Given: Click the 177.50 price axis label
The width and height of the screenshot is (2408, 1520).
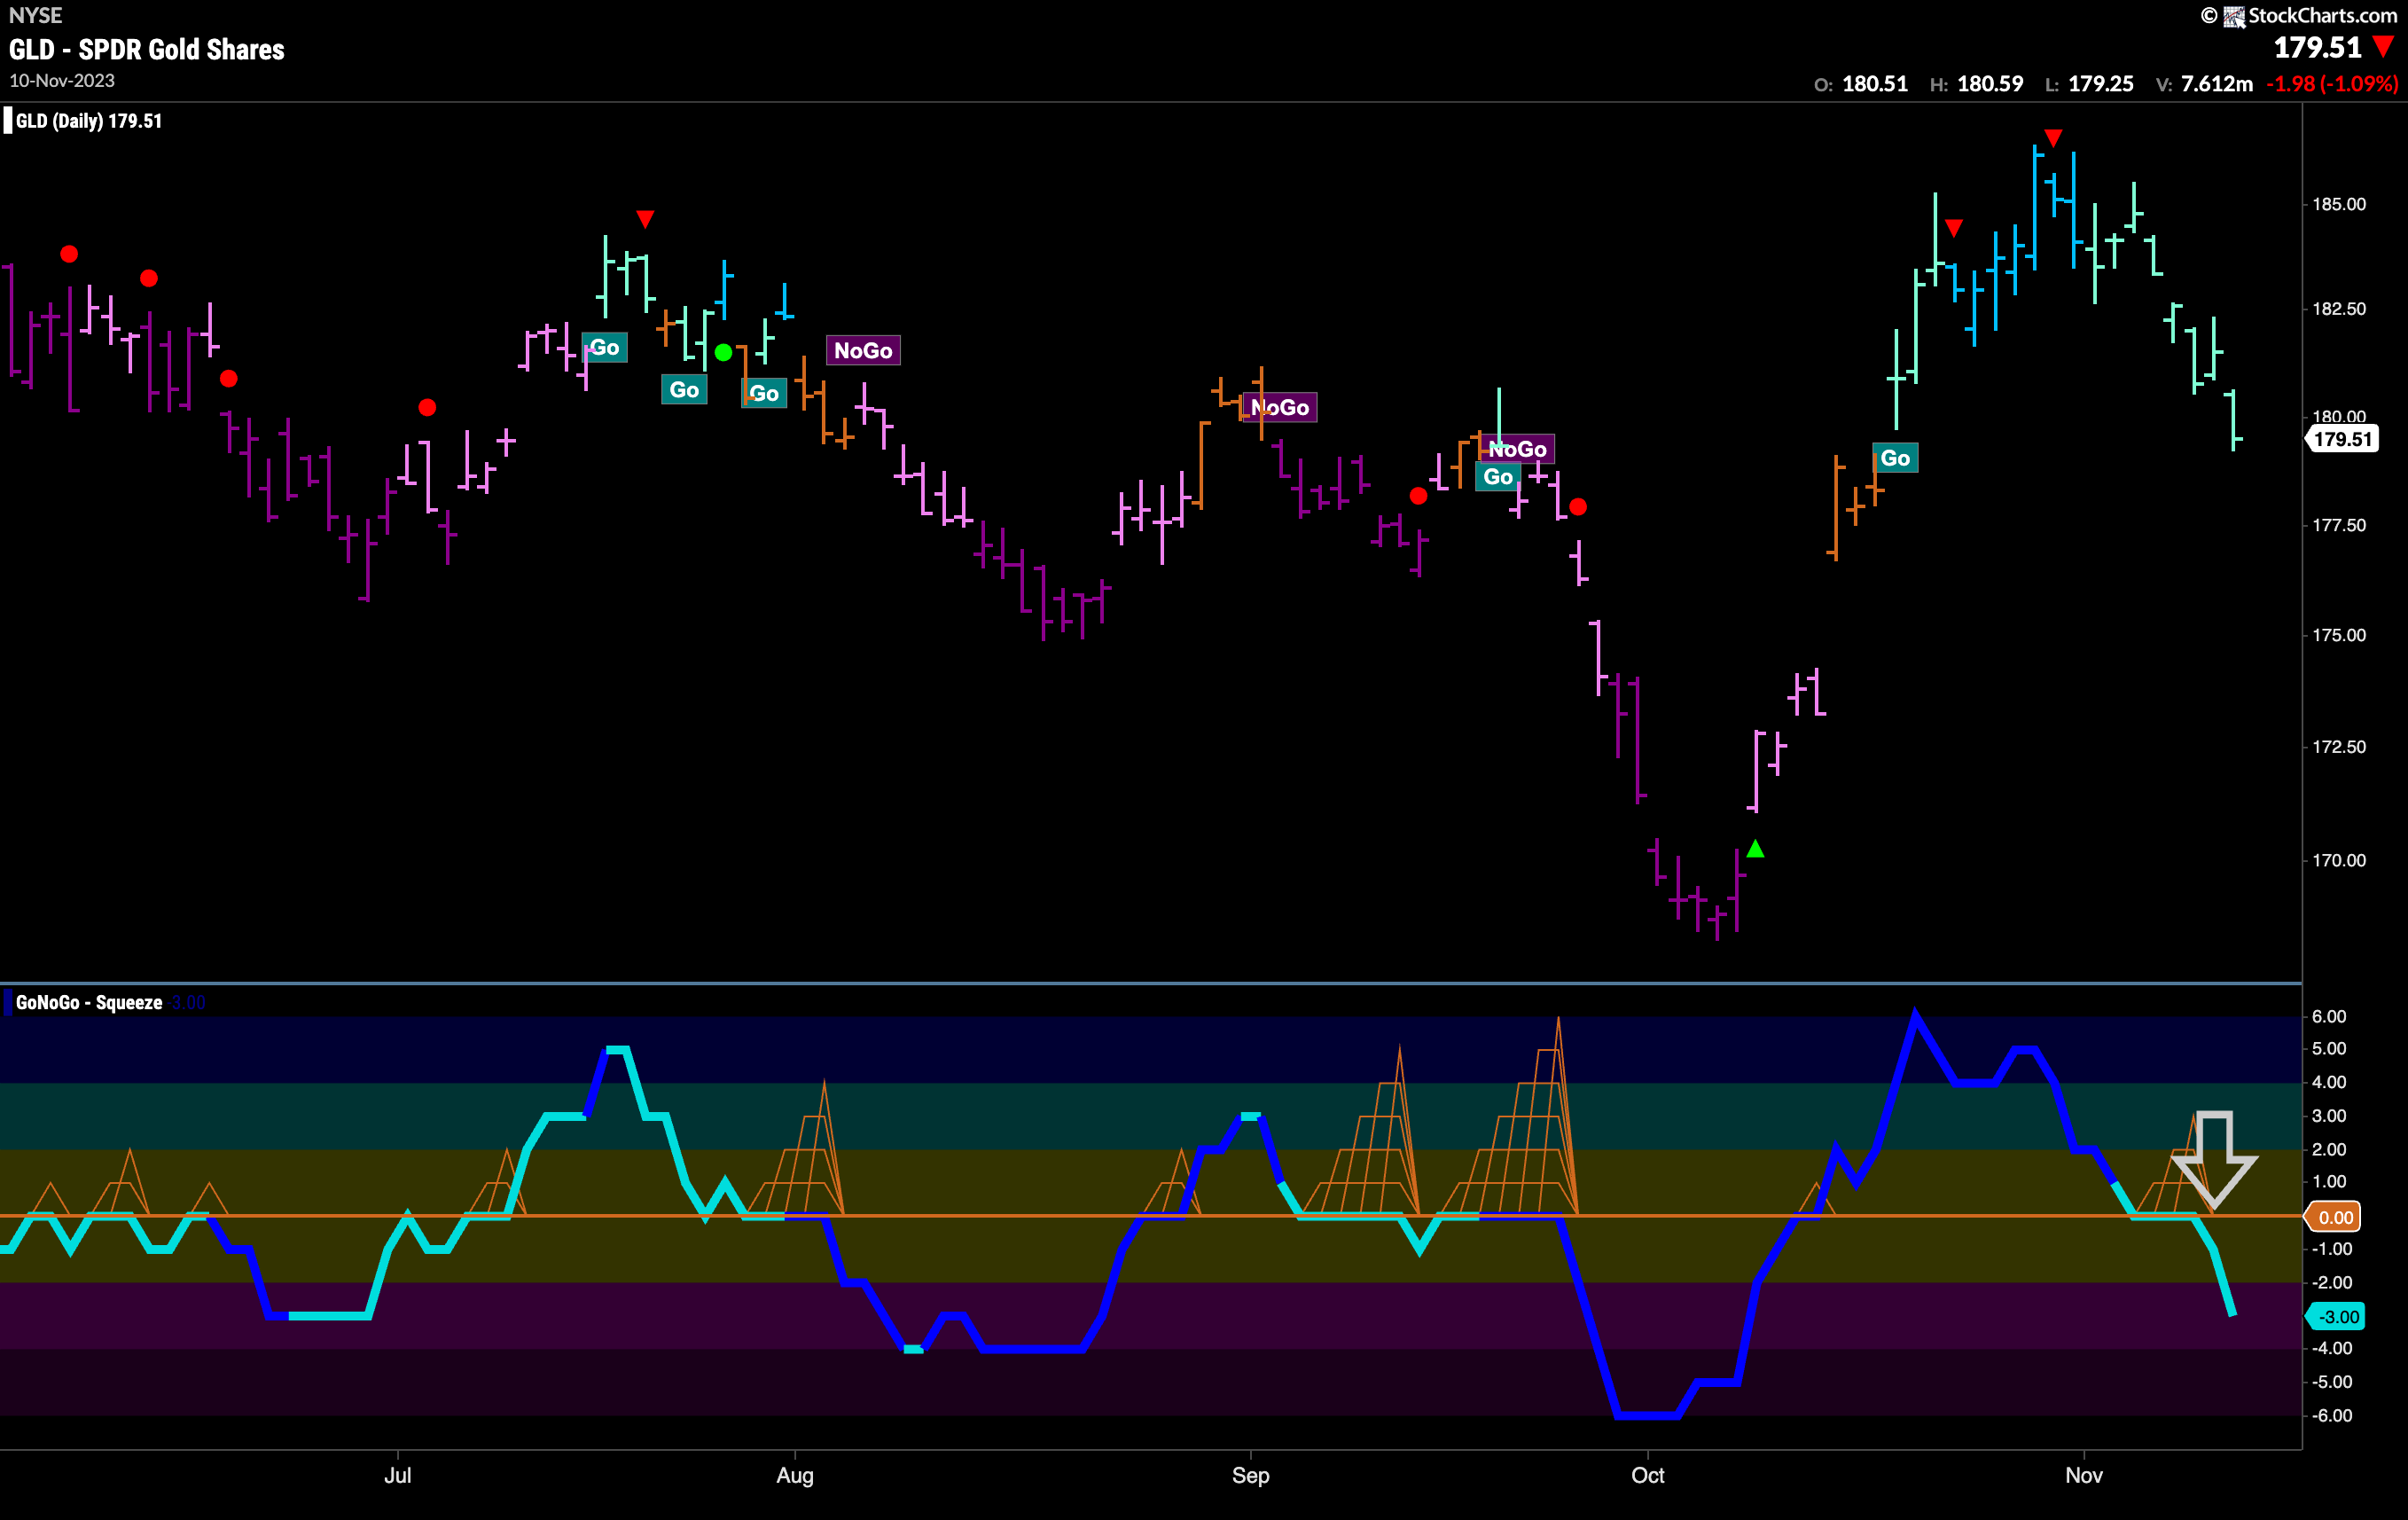Looking at the screenshot, I should tap(2339, 525).
